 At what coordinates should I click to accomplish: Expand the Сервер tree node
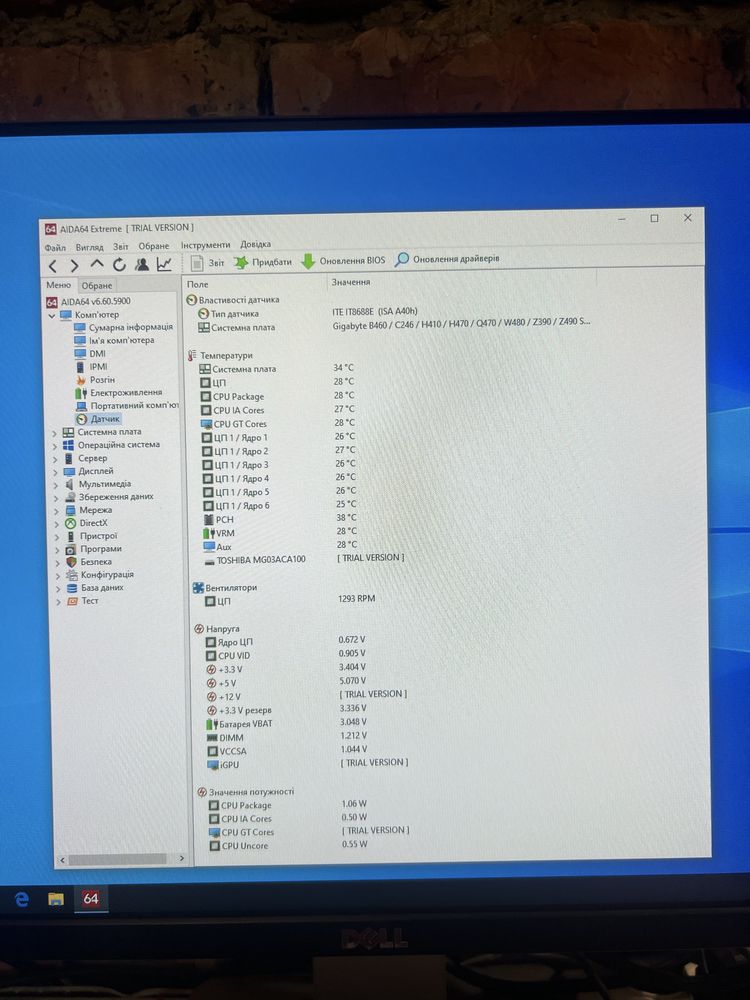(x=55, y=459)
